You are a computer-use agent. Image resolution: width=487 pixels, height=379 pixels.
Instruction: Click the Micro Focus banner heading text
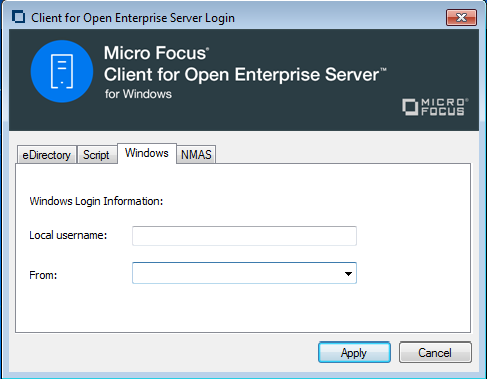coord(156,53)
